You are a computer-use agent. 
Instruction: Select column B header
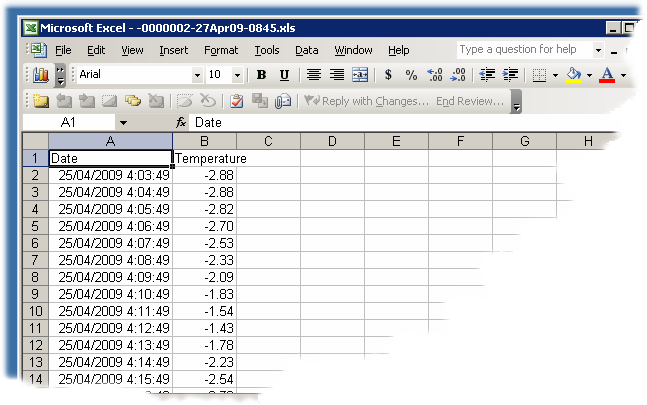pos(204,141)
